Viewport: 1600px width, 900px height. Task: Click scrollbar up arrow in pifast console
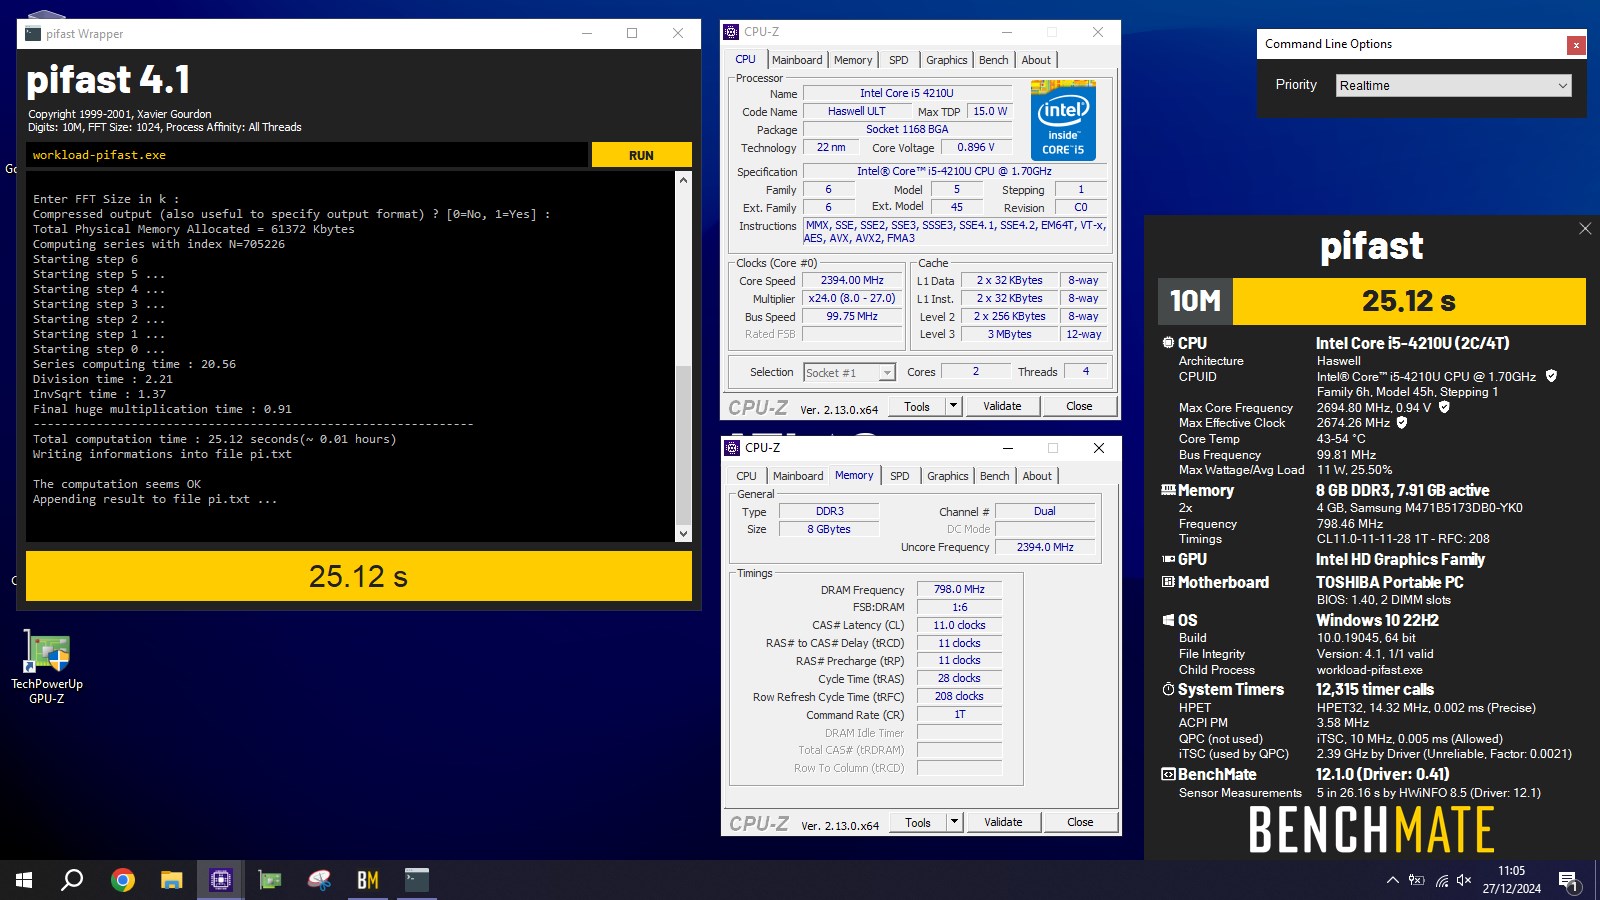(684, 180)
